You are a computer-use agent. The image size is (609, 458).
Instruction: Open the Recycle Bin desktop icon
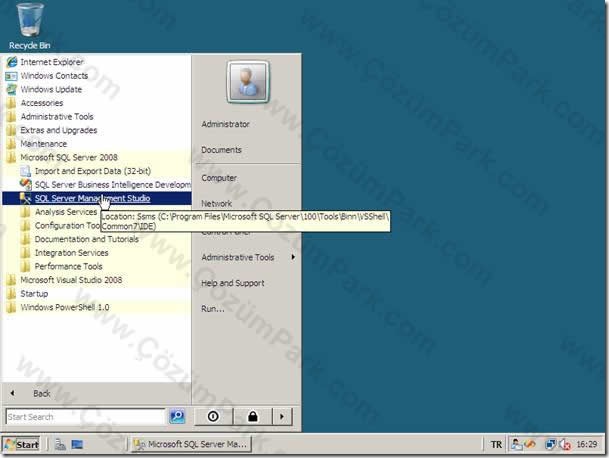point(30,26)
